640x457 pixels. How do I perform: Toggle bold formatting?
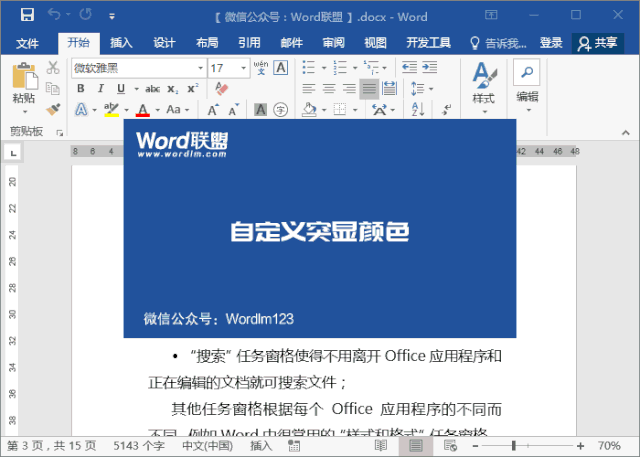pyautogui.click(x=81, y=89)
